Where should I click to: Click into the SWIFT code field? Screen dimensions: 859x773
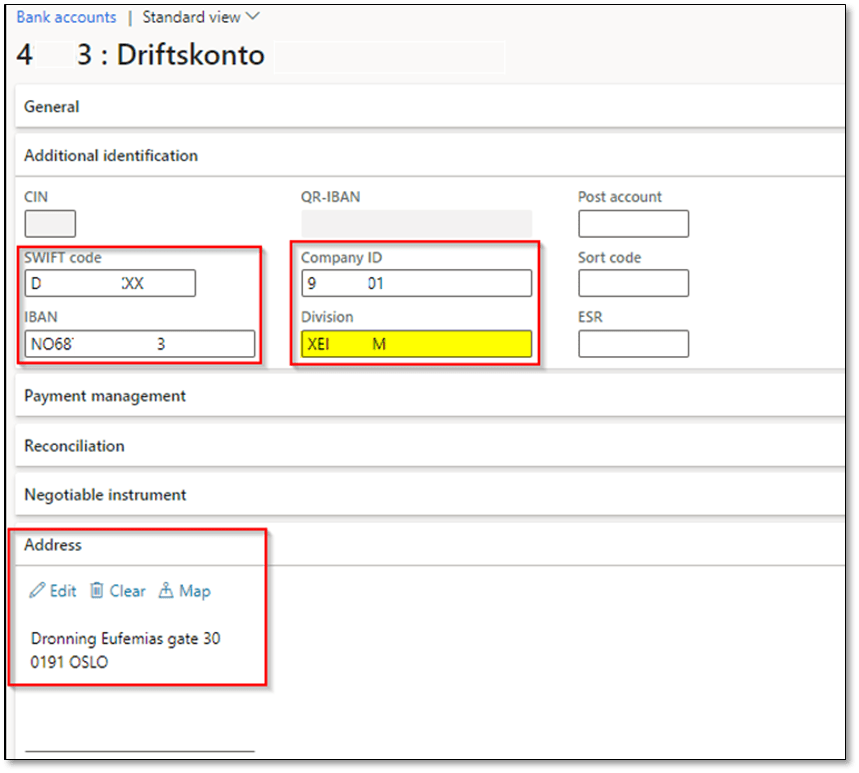[x=110, y=284]
